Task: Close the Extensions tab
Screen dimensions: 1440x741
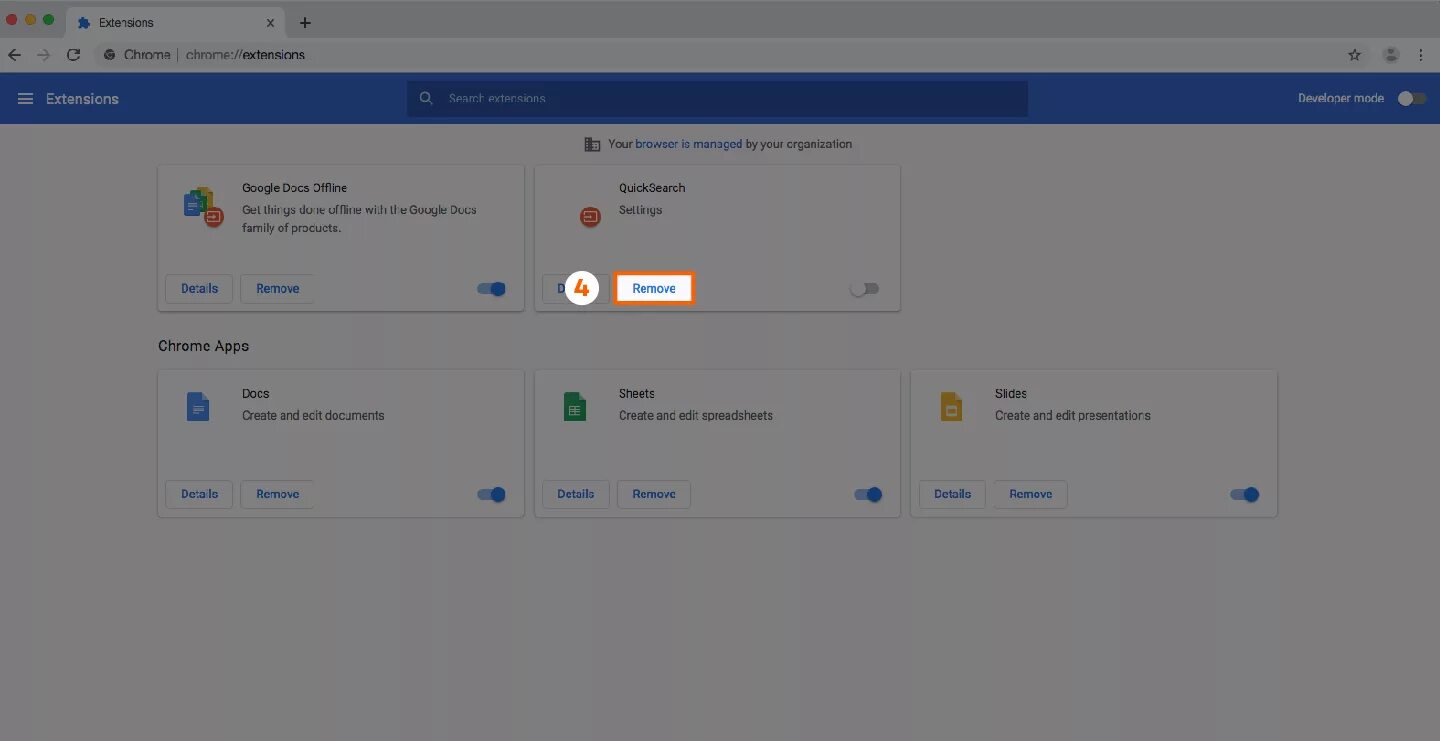Action: coord(270,22)
